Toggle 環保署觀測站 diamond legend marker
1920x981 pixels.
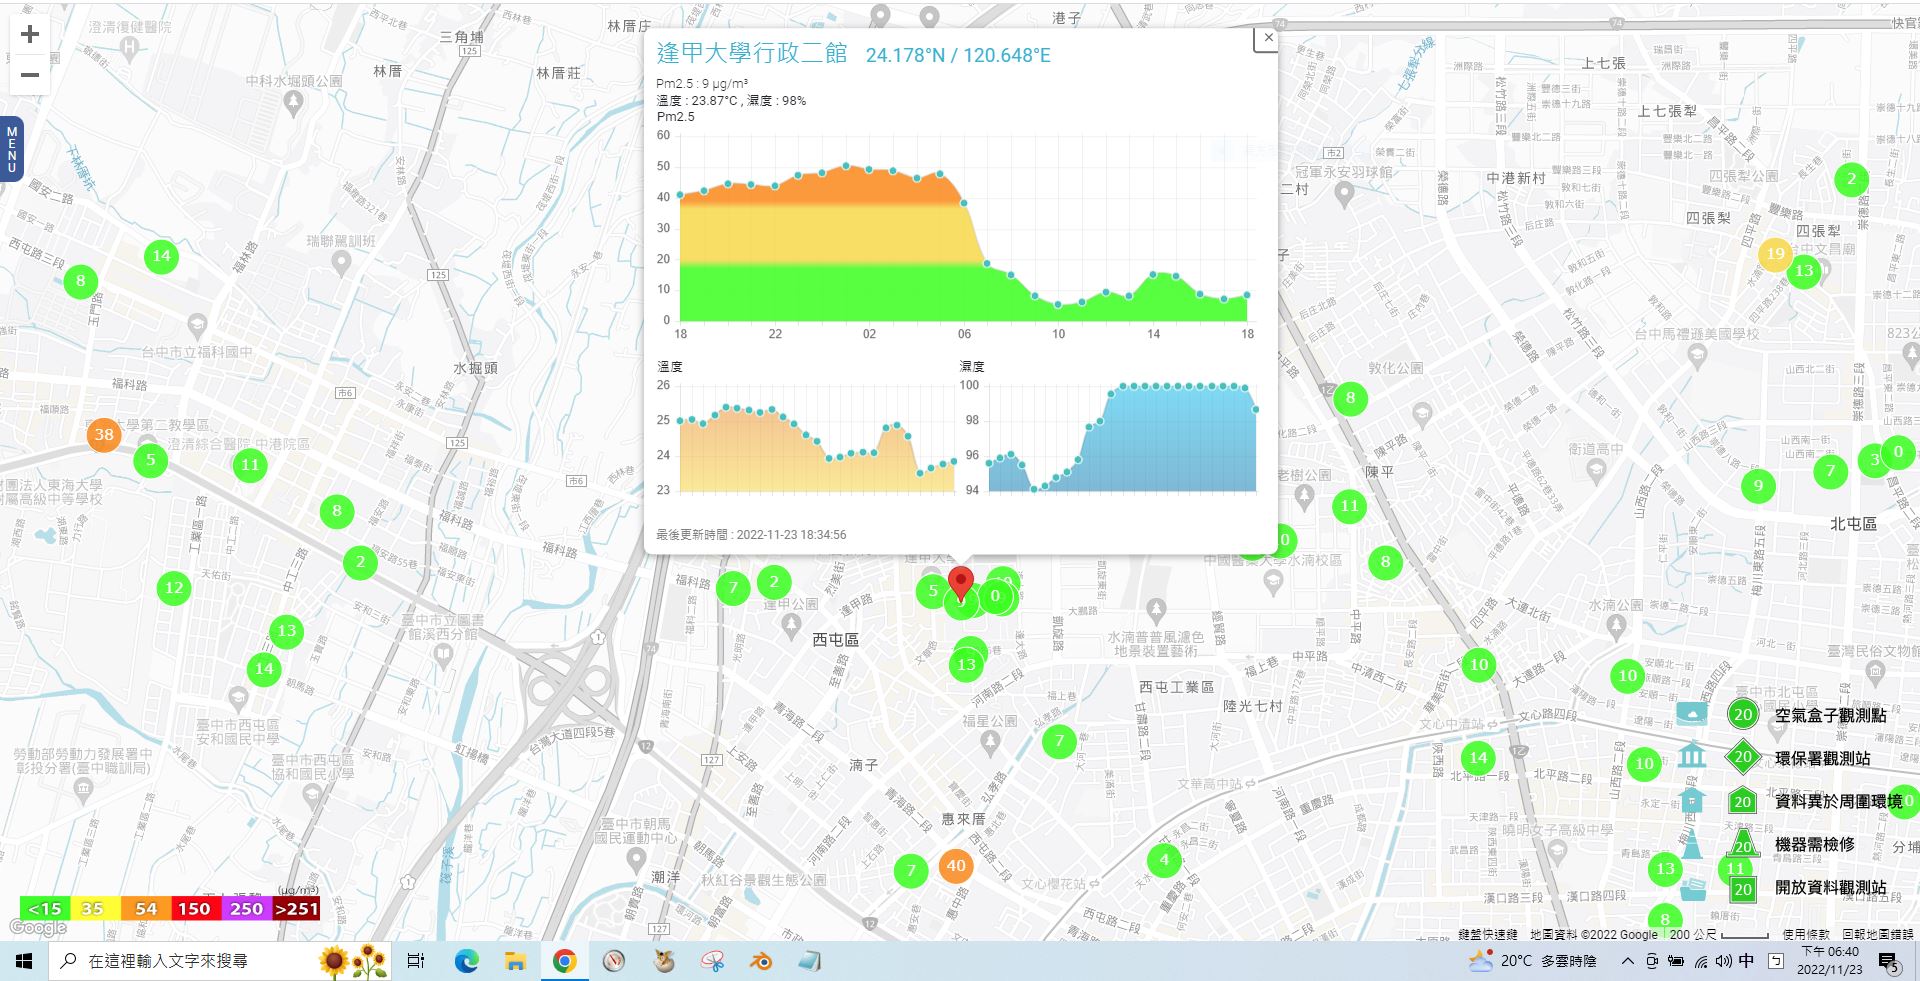coord(1743,757)
